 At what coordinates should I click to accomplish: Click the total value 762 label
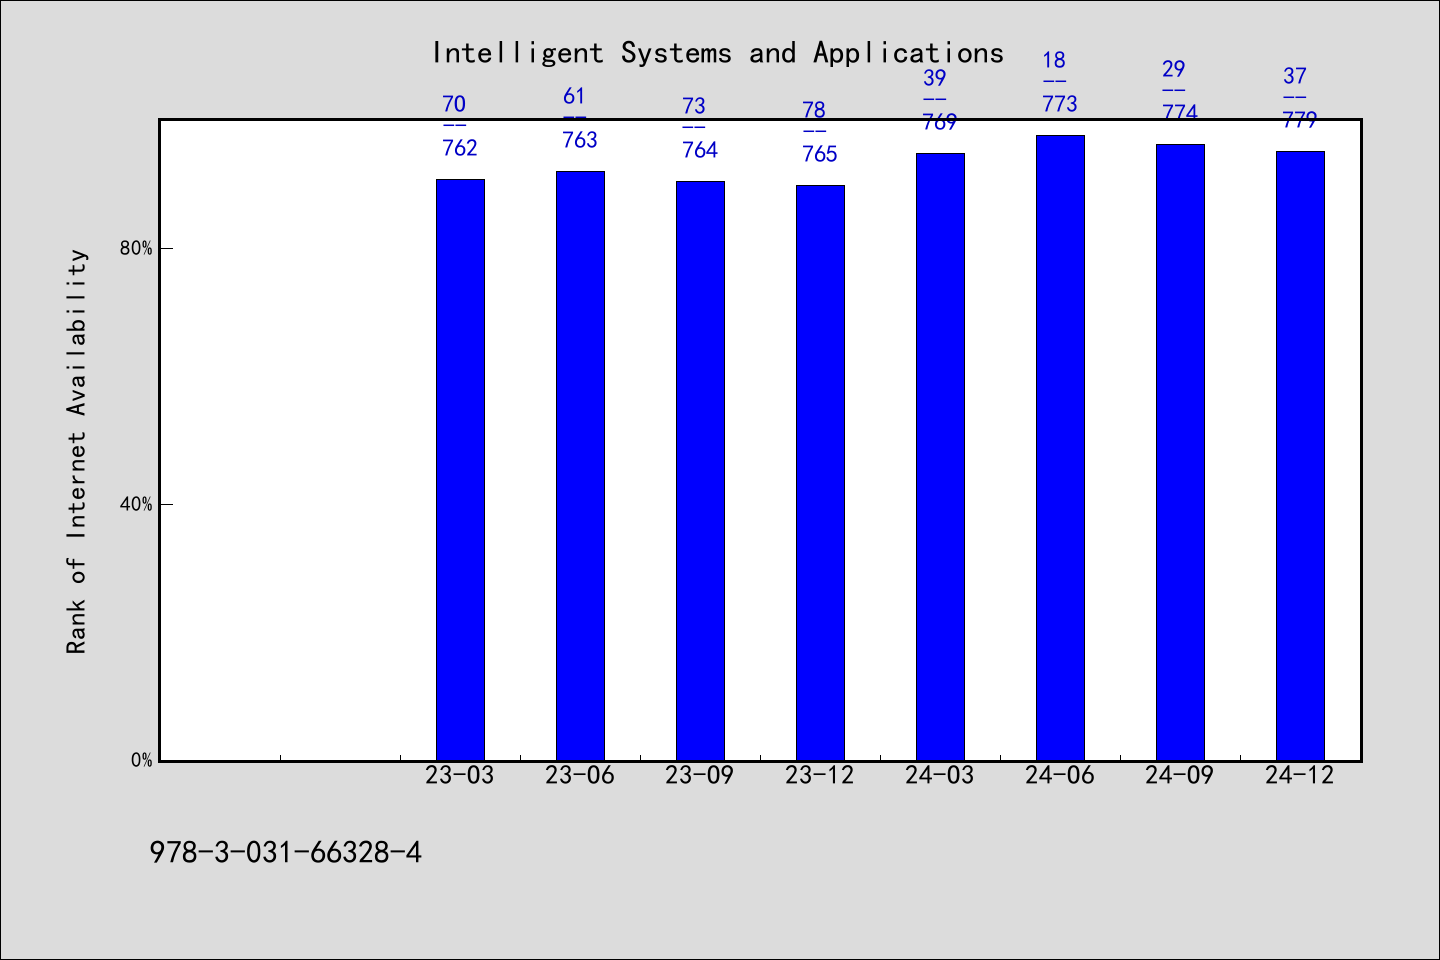click(x=460, y=148)
